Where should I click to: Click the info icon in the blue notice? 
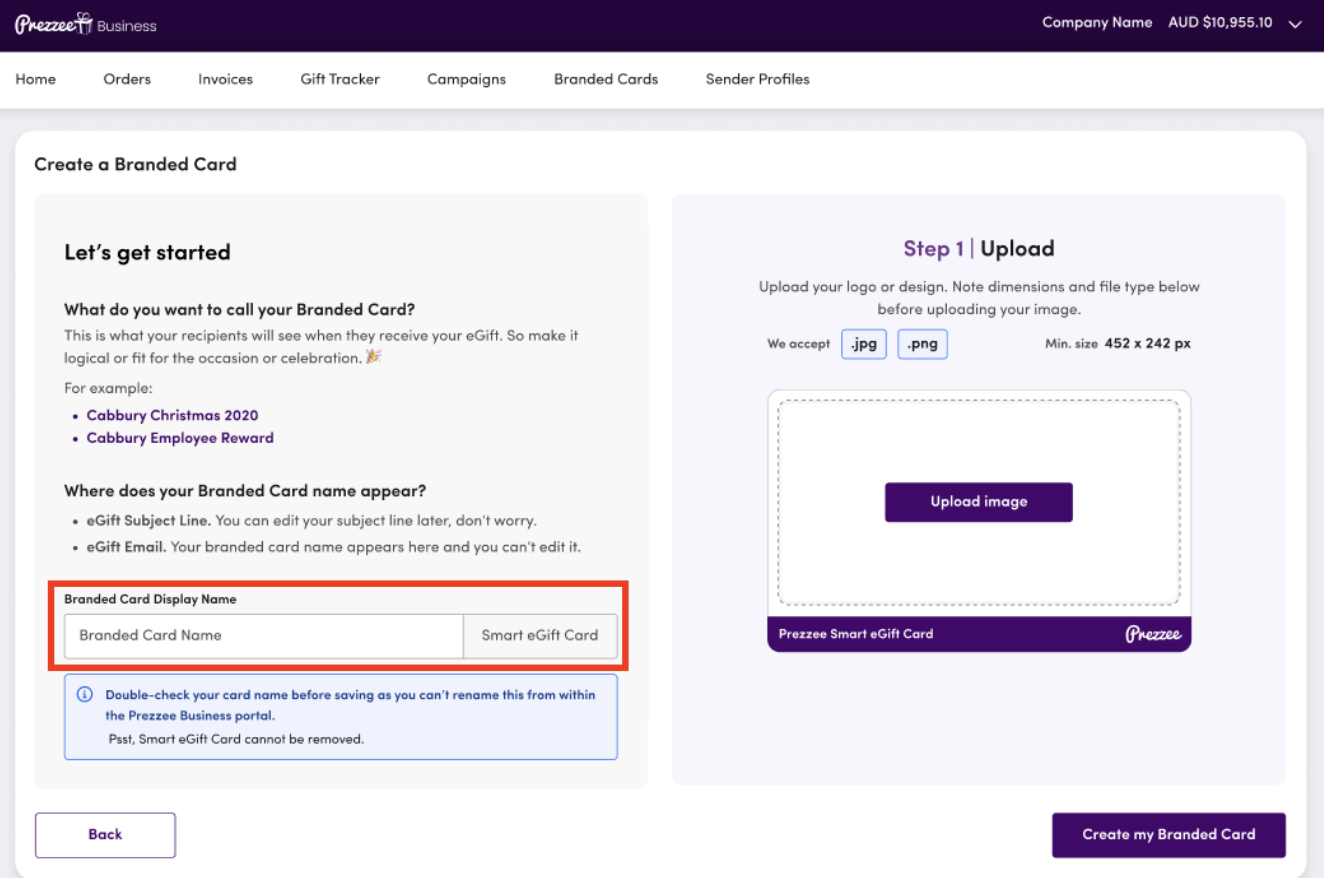coord(85,694)
